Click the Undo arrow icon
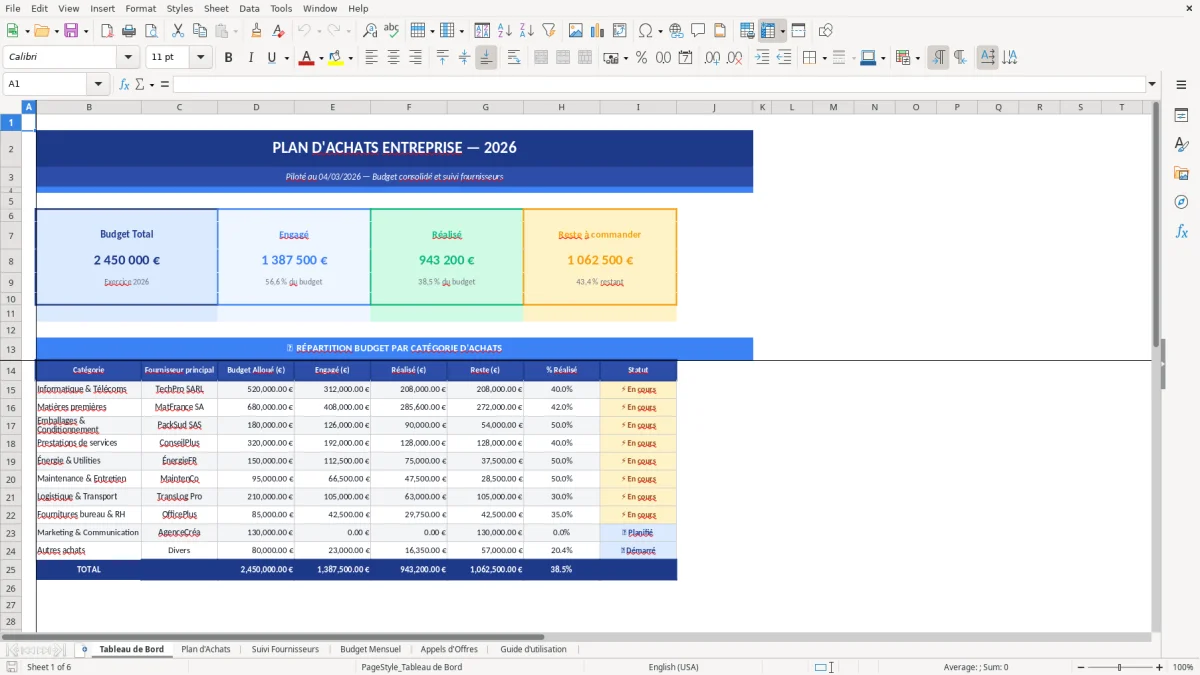The width and height of the screenshot is (1200, 675). click(303, 31)
